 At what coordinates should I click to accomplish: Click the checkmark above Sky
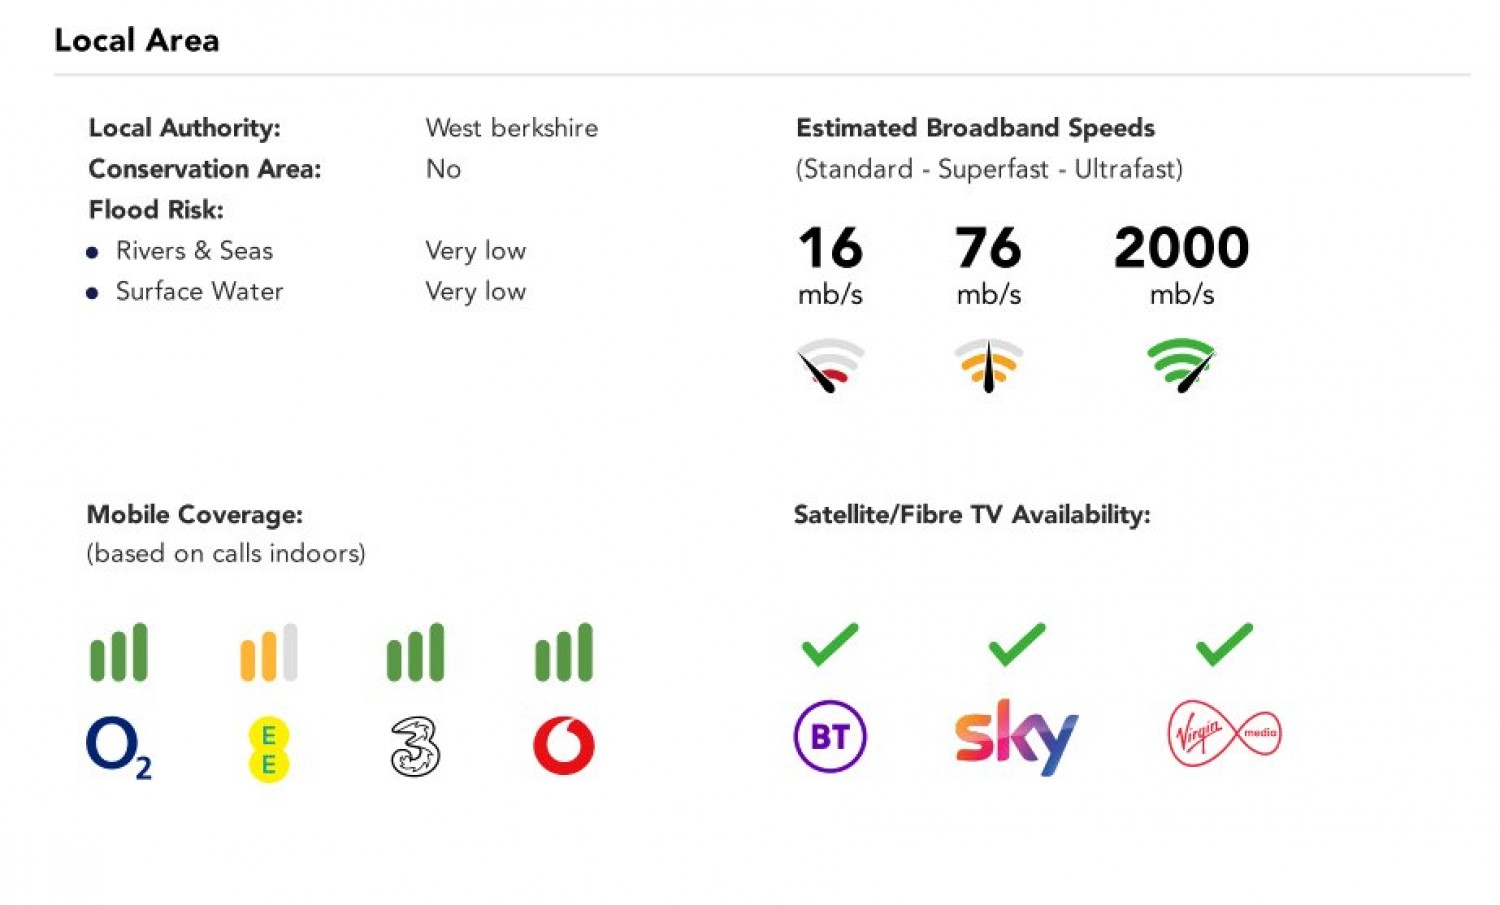pos(1016,644)
